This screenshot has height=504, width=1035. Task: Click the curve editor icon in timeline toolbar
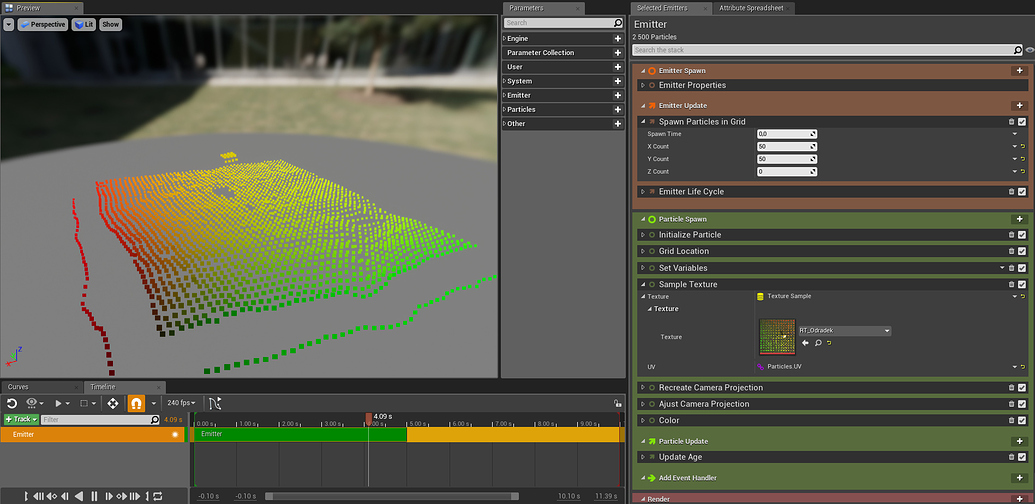(215, 403)
